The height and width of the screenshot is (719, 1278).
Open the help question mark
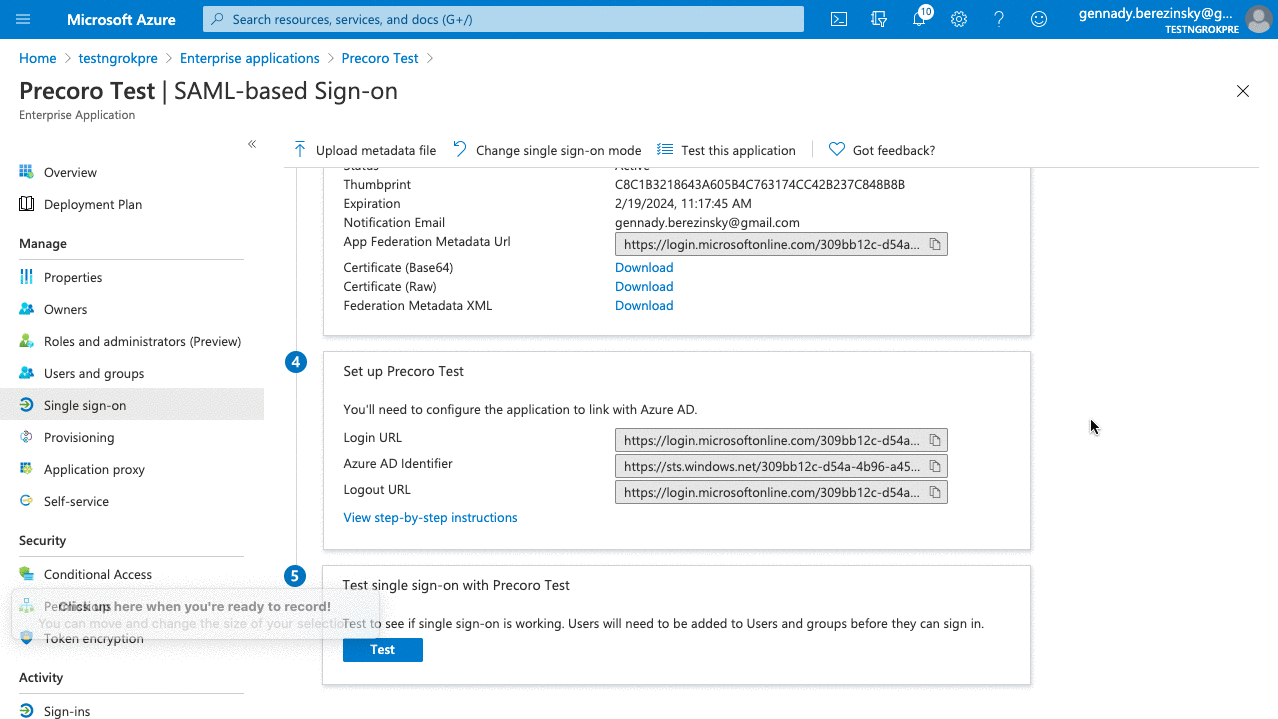[999, 19]
